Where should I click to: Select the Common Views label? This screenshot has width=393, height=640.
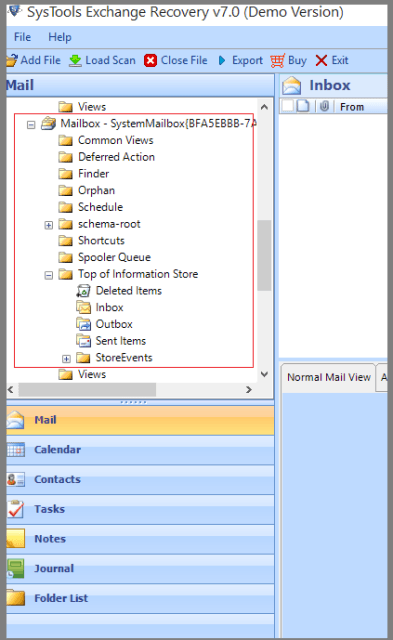tap(115, 140)
